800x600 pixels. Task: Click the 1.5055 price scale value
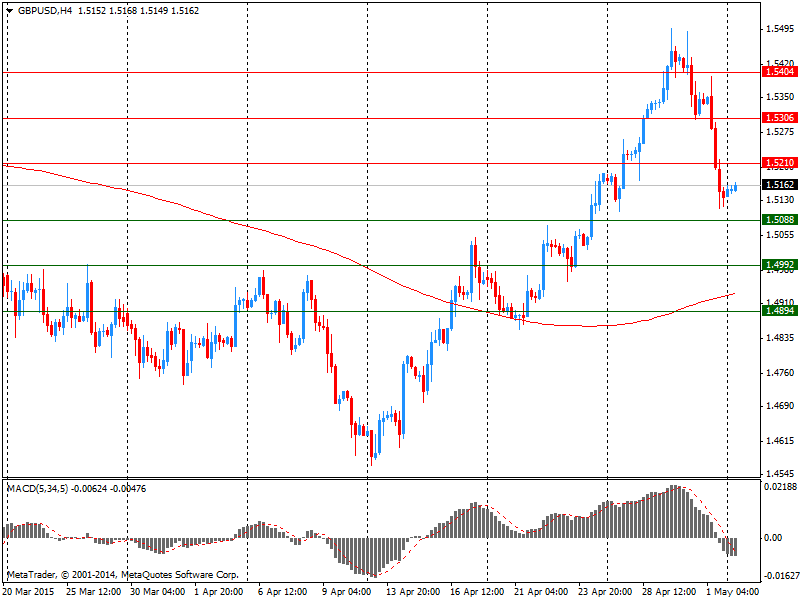pos(780,235)
